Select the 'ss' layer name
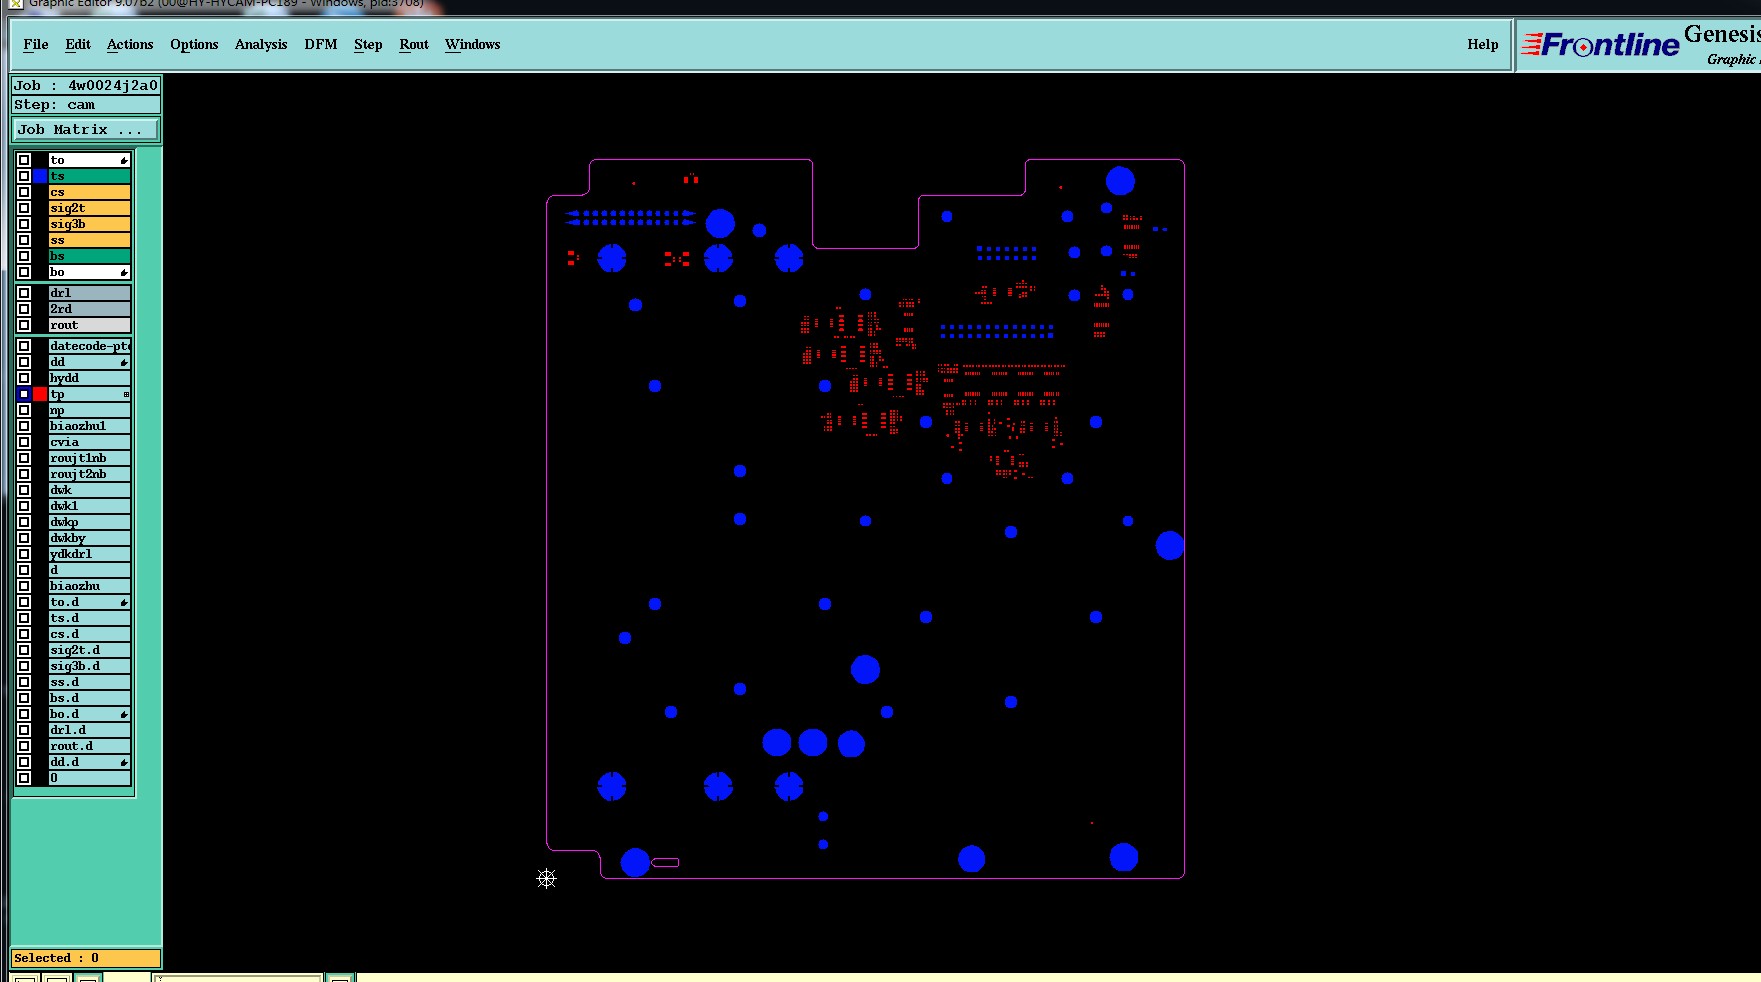Image resolution: width=1761 pixels, height=982 pixels. point(90,240)
